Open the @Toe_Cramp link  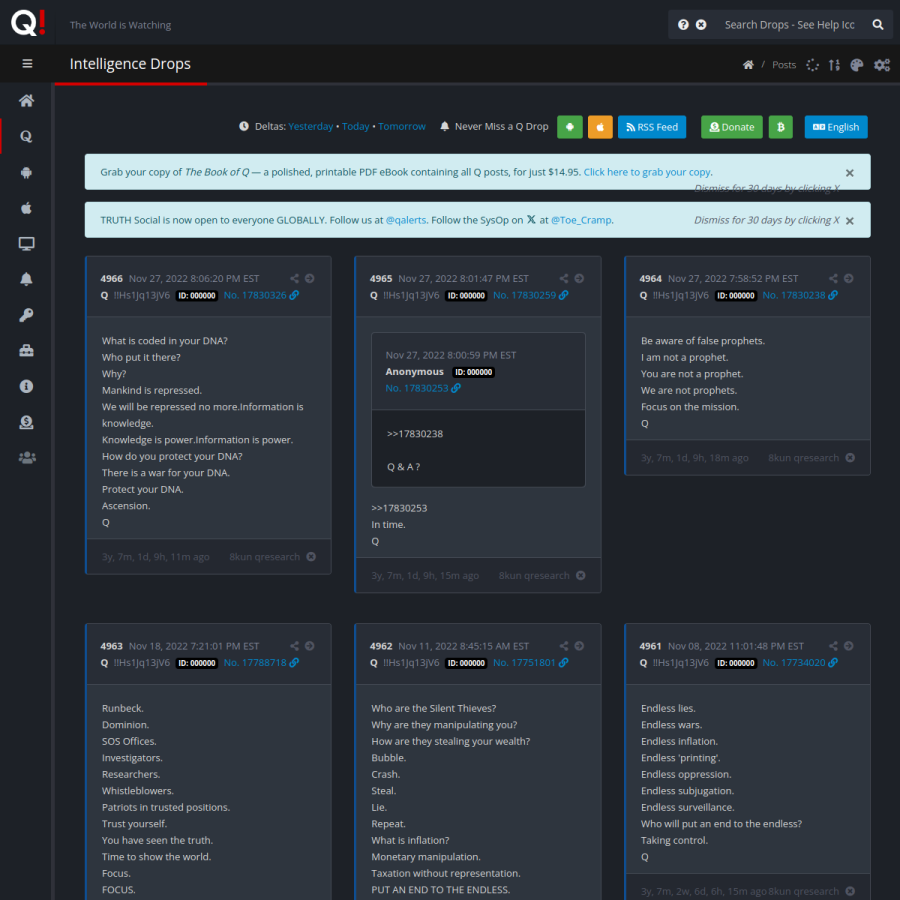pos(581,220)
